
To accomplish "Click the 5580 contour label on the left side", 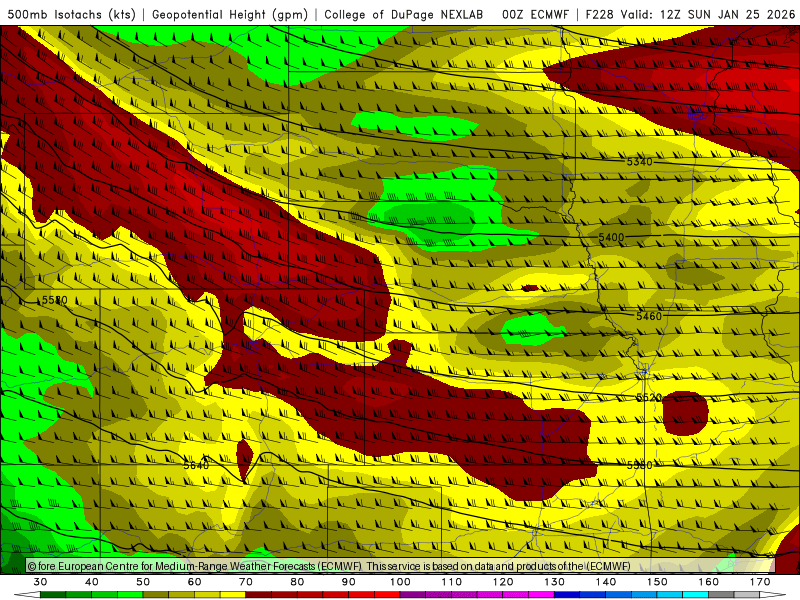I will tap(55, 300).
